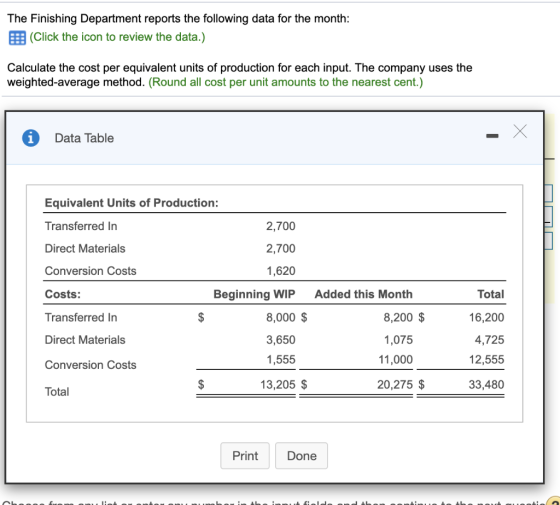This screenshot has width=560, height=505.
Task: Select the lowest answer input box on the right edge
Action: point(549,241)
